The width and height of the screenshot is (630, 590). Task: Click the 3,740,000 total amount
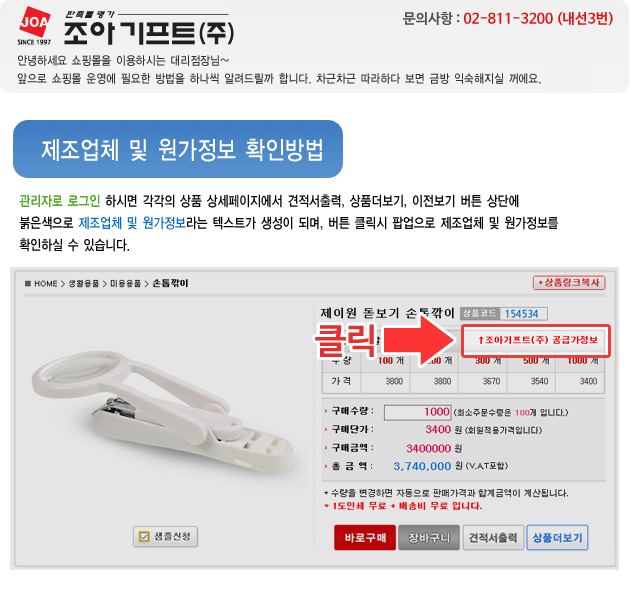[422, 466]
